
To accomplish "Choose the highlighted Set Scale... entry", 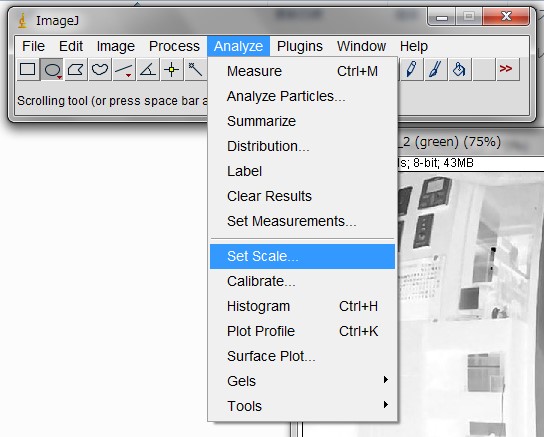I will [303, 256].
